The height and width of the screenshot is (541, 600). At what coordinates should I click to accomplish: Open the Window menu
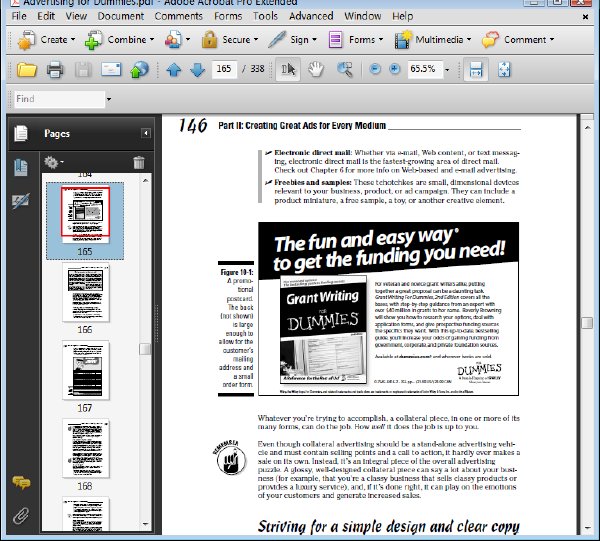pyautogui.click(x=363, y=16)
